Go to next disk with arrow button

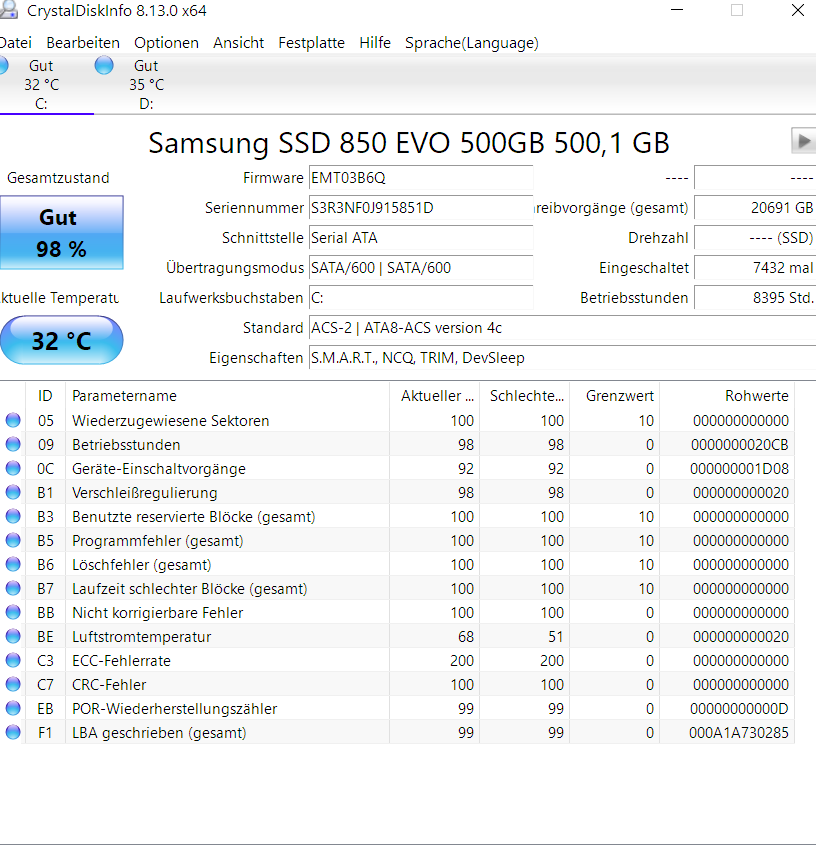803,141
